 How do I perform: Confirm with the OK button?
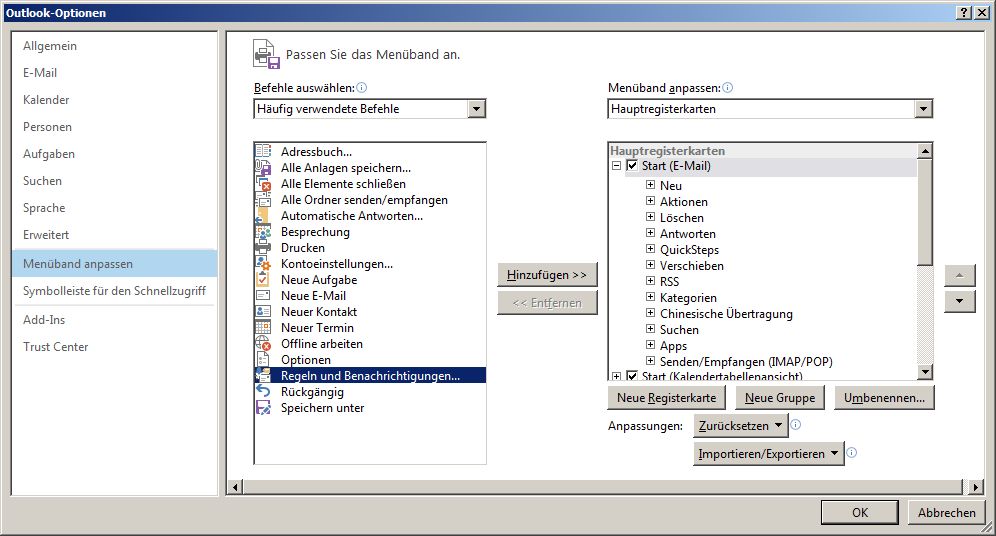pos(859,513)
